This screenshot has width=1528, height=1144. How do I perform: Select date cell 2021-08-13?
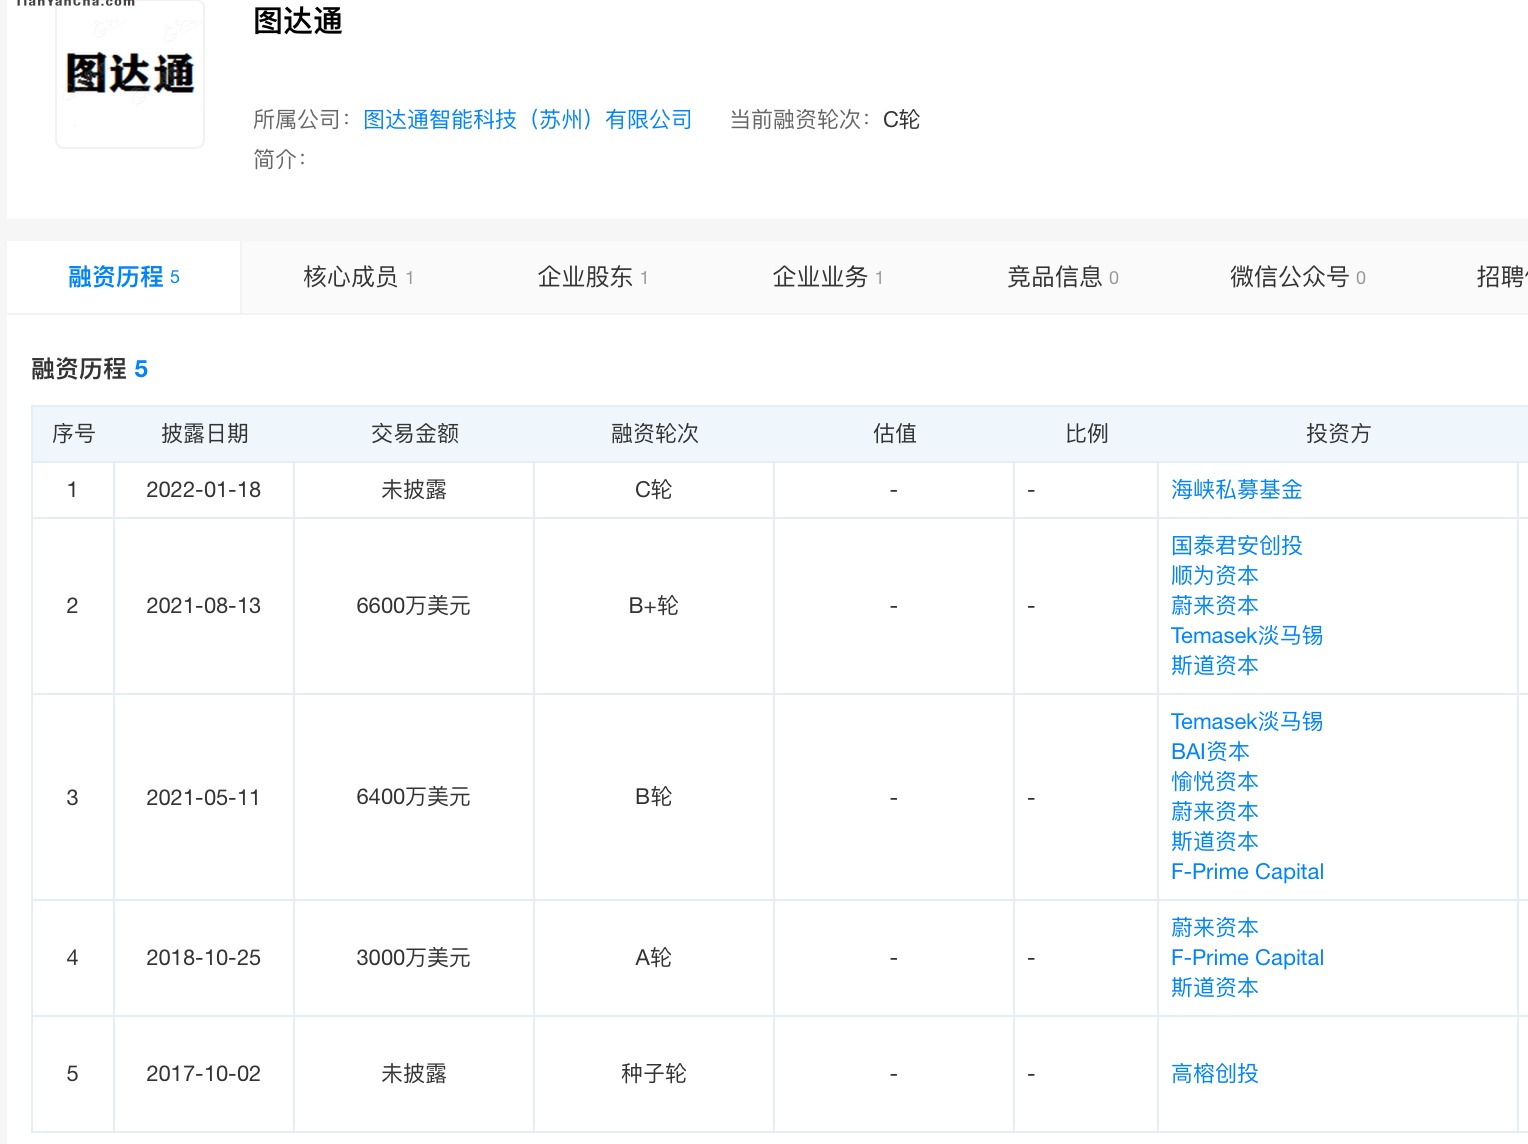point(204,606)
